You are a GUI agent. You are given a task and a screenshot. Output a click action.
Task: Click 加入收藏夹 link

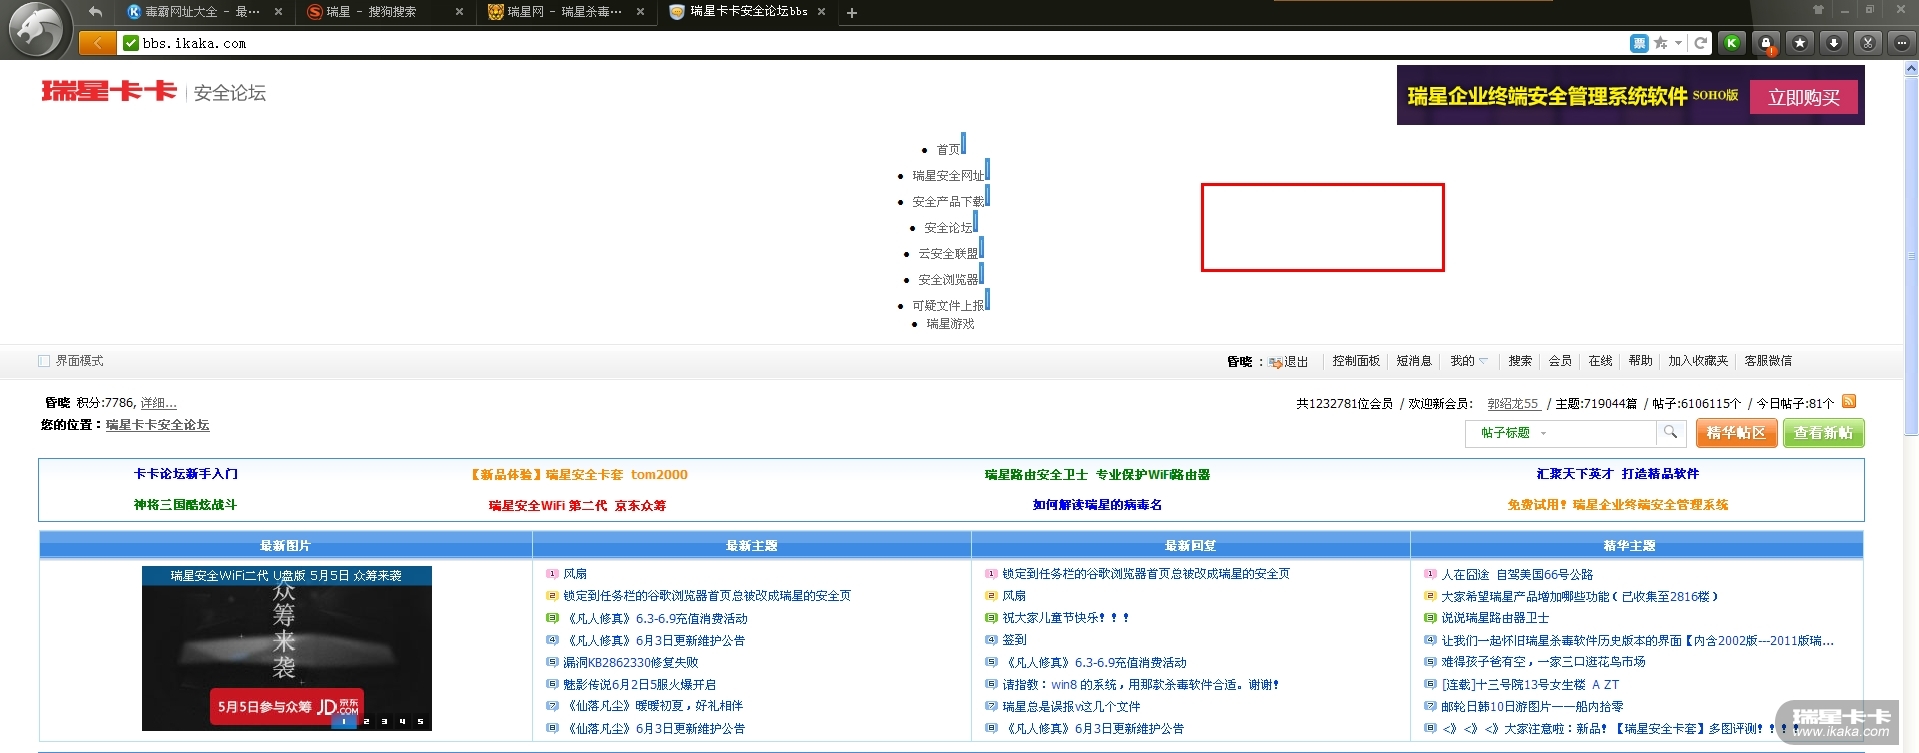coord(1698,361)
